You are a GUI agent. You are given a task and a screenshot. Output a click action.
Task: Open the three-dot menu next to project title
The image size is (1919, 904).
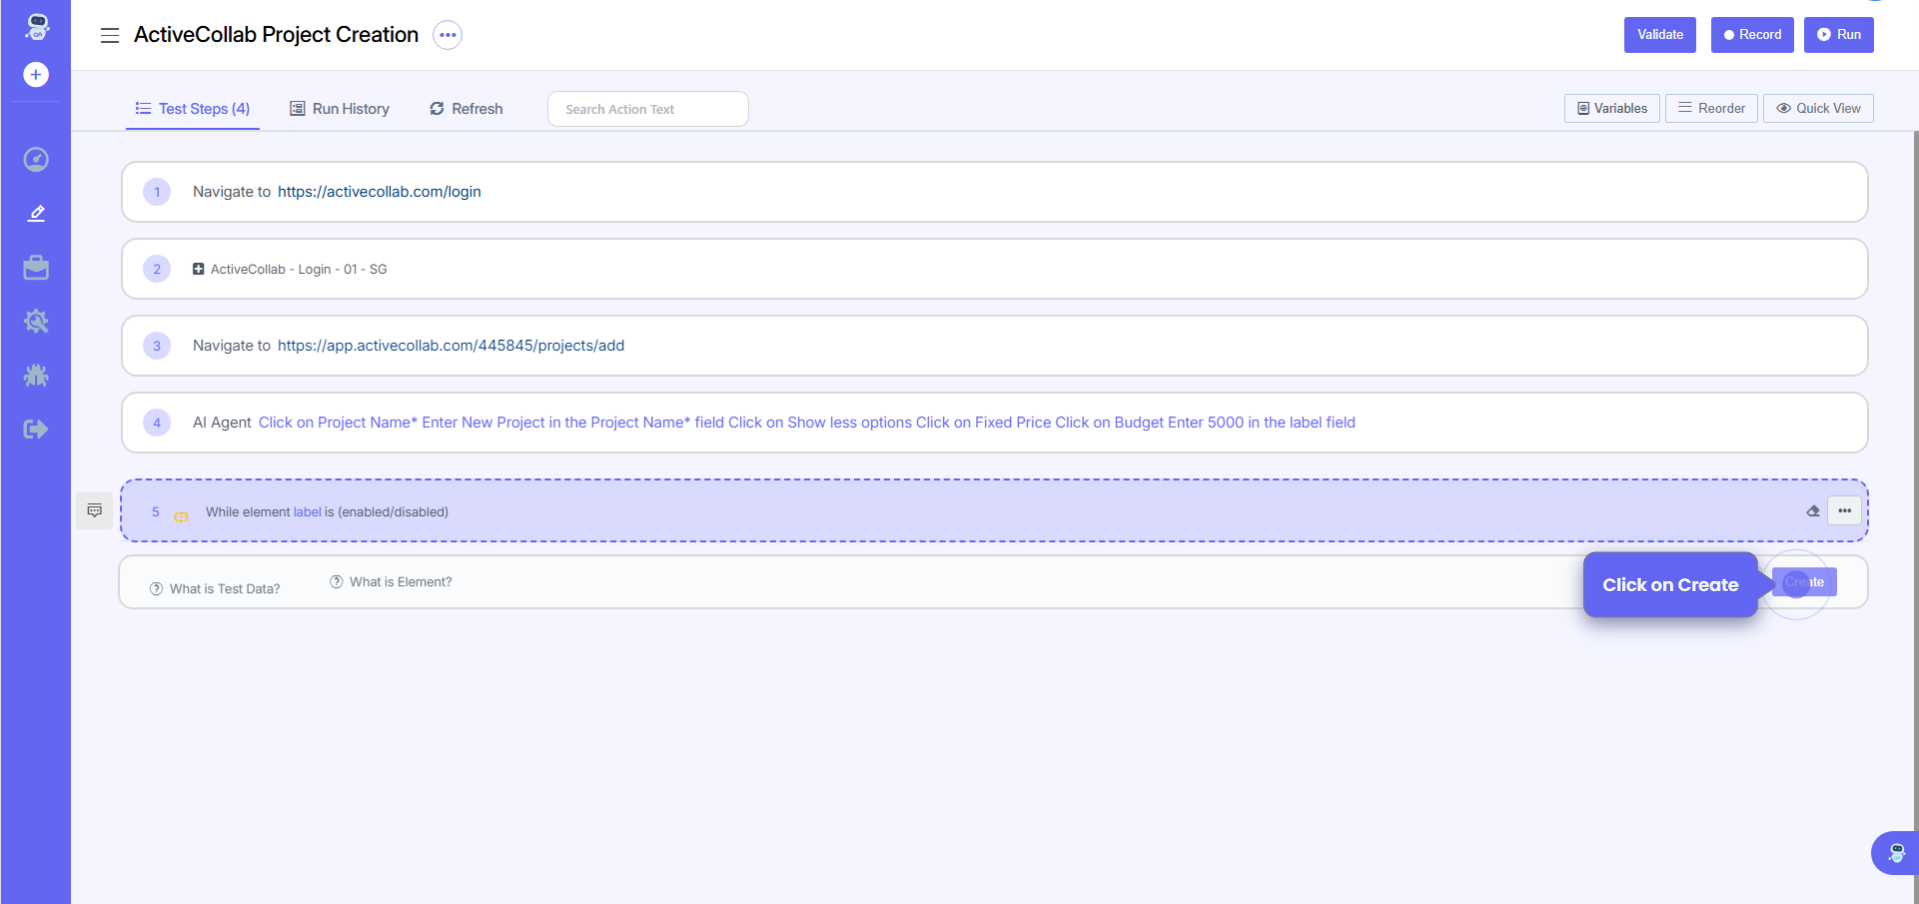click(447, 35)
